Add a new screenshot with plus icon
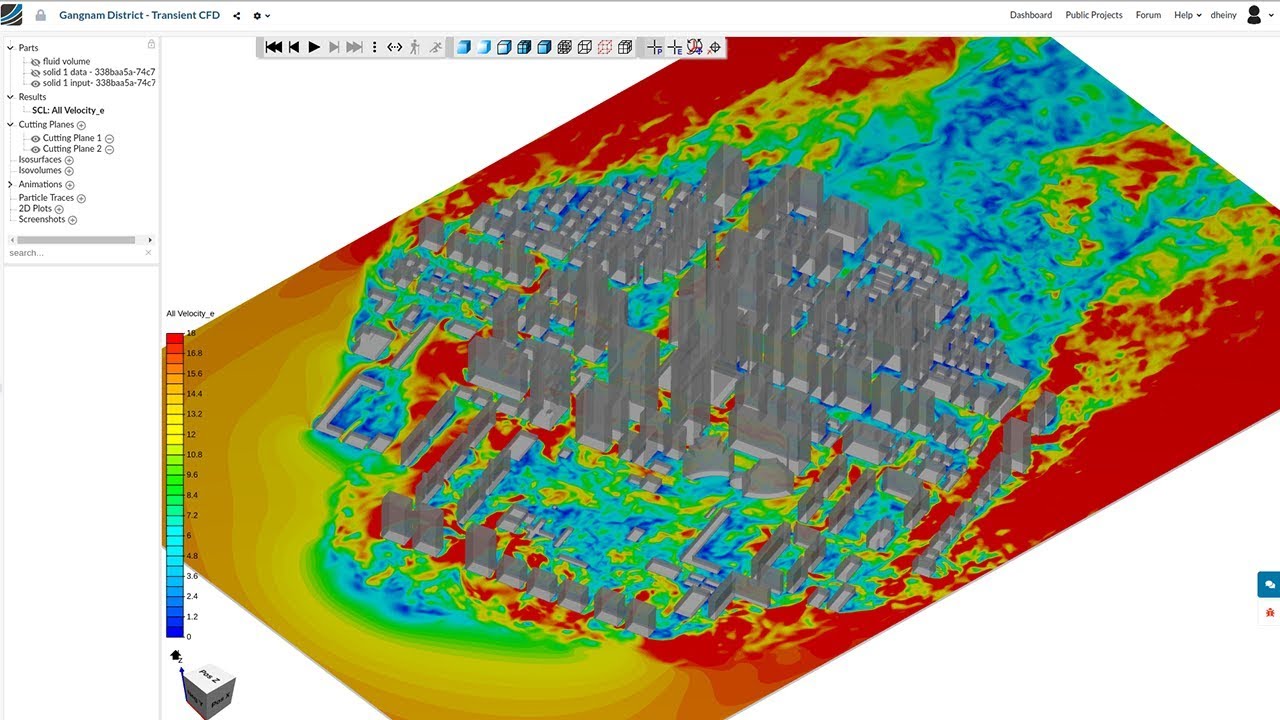The image size is (1280, 720). (x=72, y=220)
